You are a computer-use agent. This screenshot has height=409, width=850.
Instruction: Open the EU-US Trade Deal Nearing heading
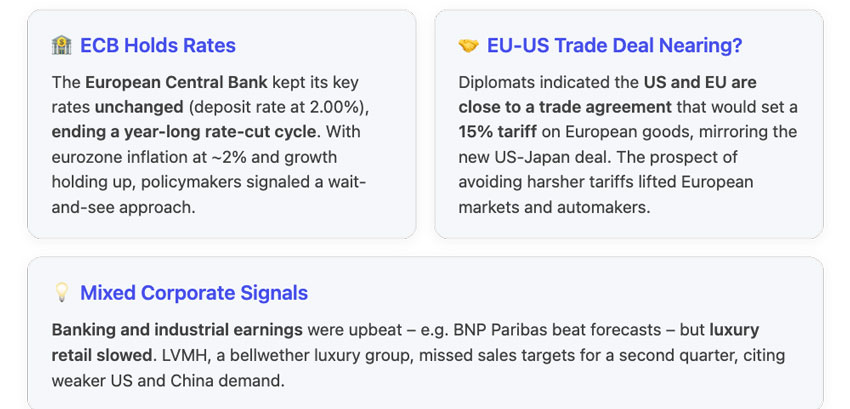[614, 46]
